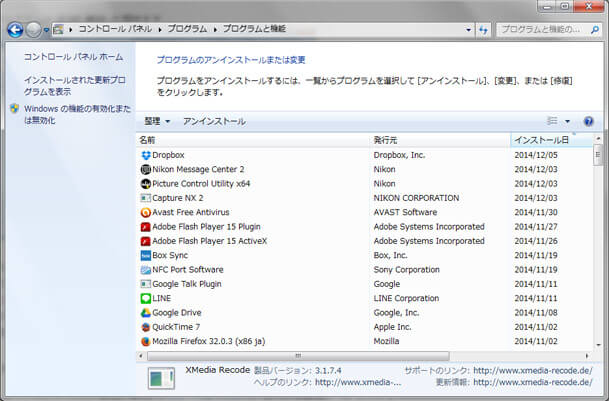Open help with the blue question icon
The height and width of the screenshot is (401, 609).
588,121
